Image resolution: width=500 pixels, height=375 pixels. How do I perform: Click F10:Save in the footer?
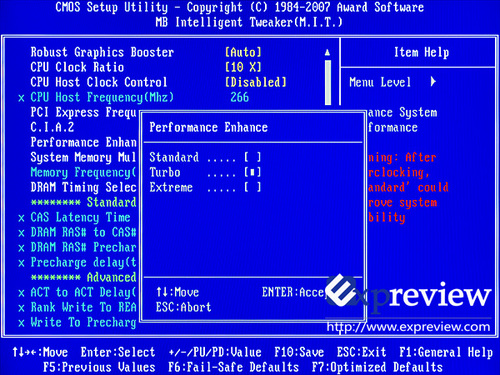tap(299, 352)
